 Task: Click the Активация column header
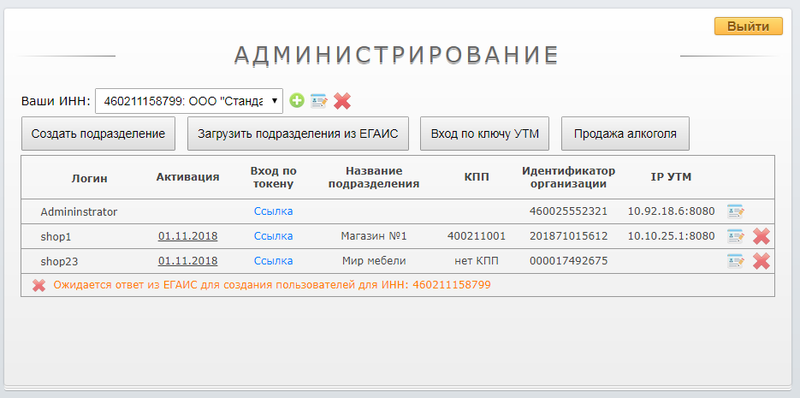[x=188, y=177]
